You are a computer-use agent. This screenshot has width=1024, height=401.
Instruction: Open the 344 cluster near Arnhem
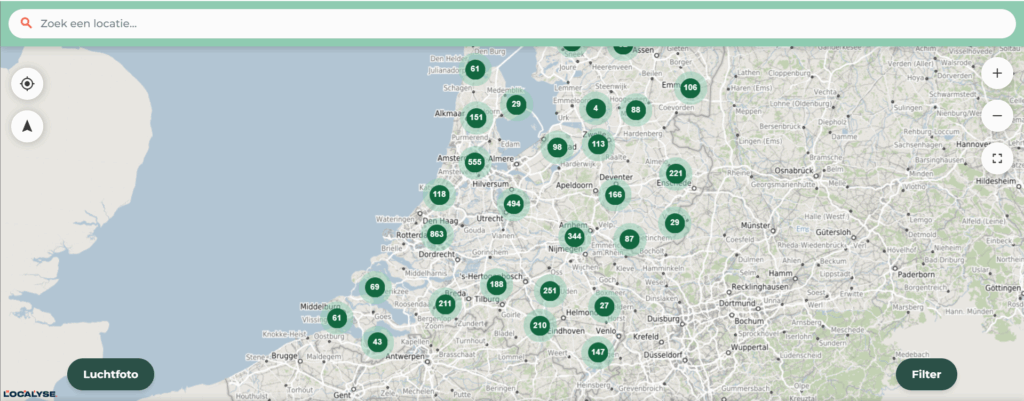[574, 236]
